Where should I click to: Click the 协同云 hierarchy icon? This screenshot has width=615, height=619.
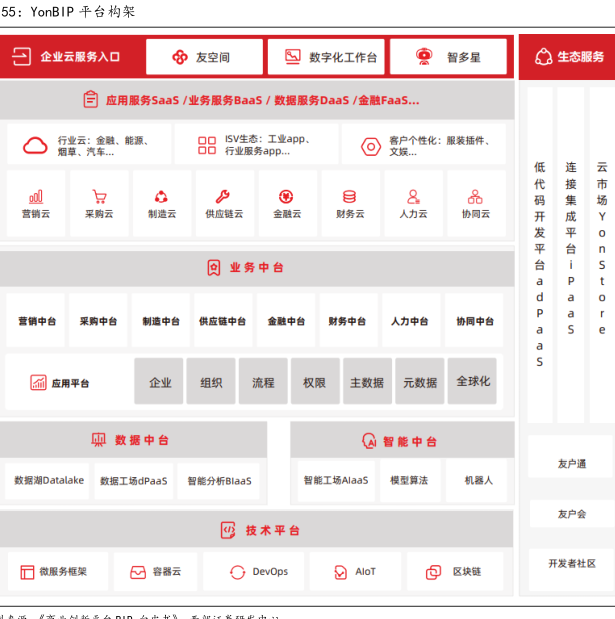pos(475,197)
